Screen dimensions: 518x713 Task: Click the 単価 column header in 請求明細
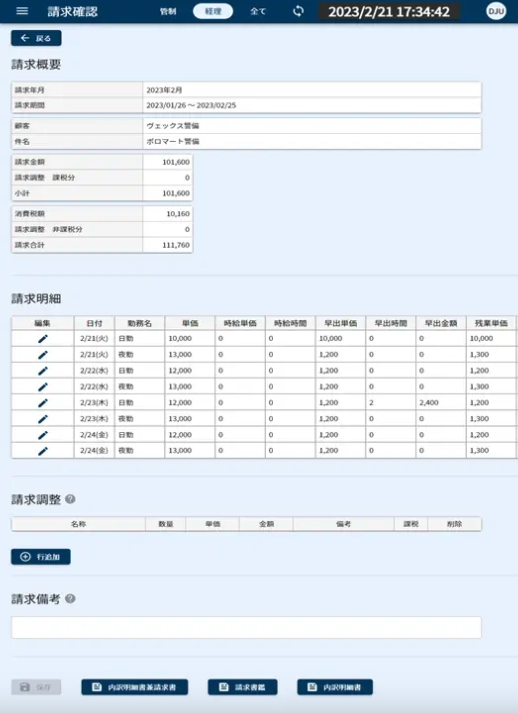pyautogui.click(x=190, y=323)
